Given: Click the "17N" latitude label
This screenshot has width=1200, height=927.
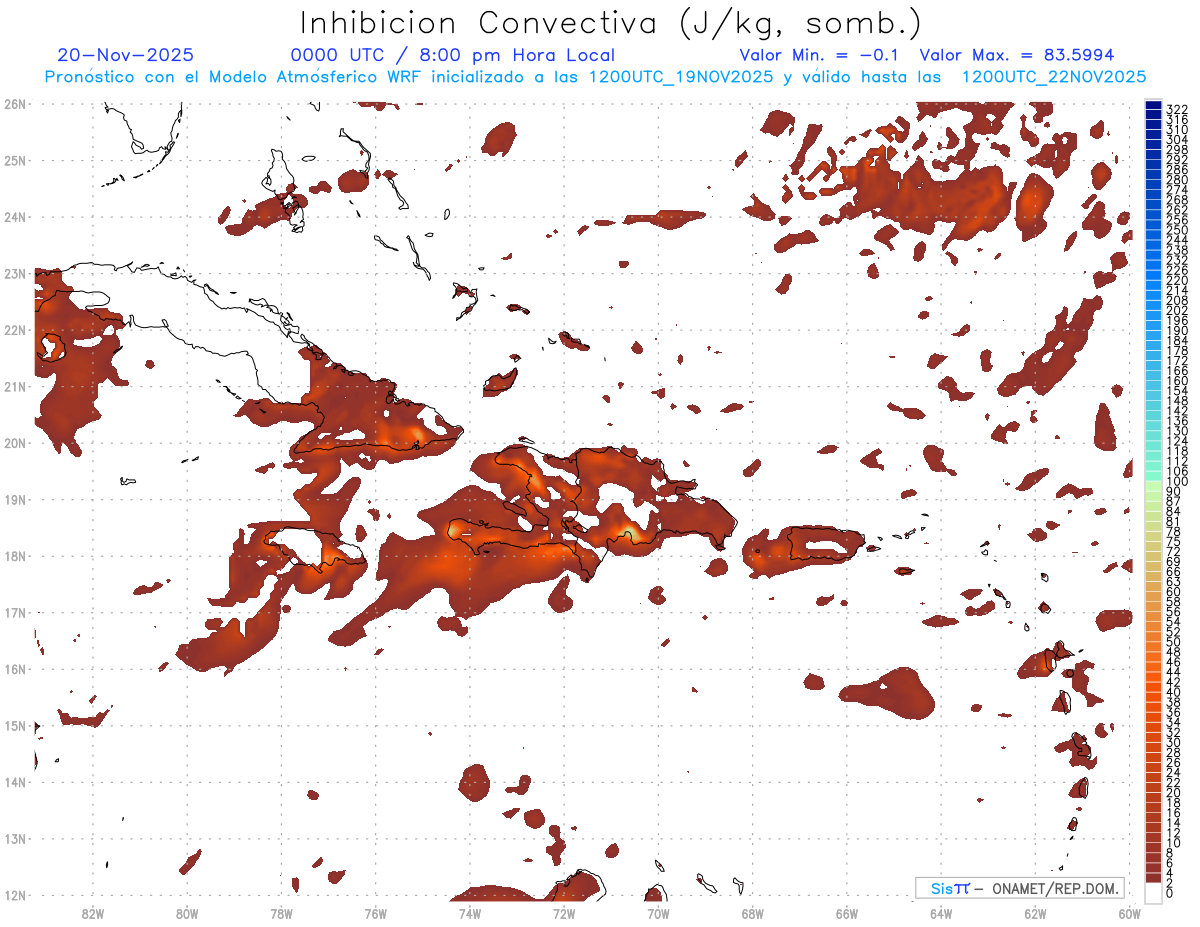Looking at the screenshot, I should [15, 612].
